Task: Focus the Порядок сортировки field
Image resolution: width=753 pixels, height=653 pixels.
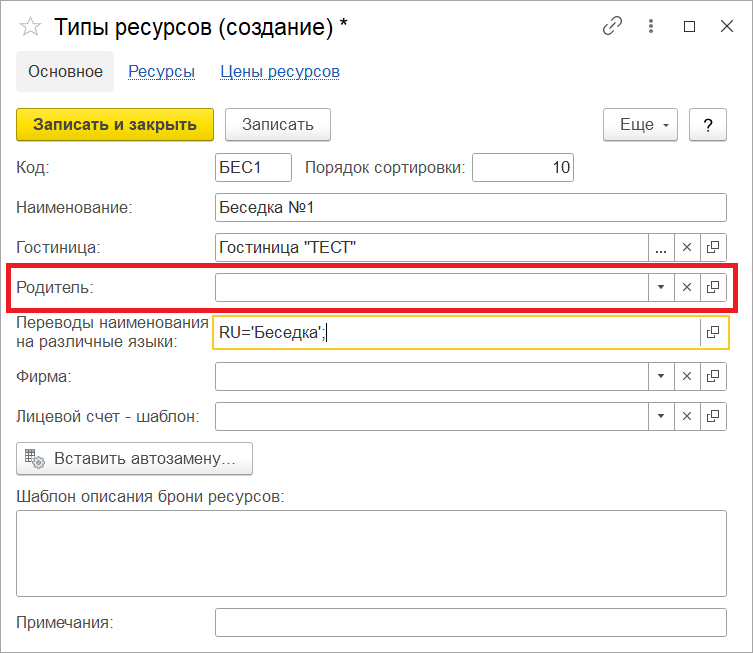Action: [x=523, y=168]
